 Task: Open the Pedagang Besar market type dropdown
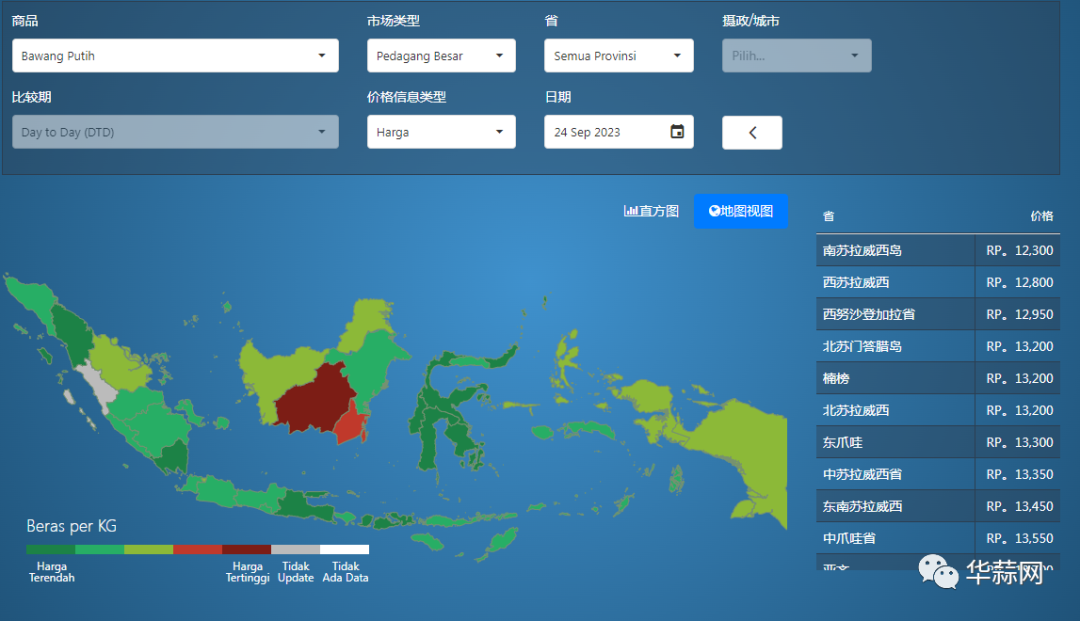(441, 56)
